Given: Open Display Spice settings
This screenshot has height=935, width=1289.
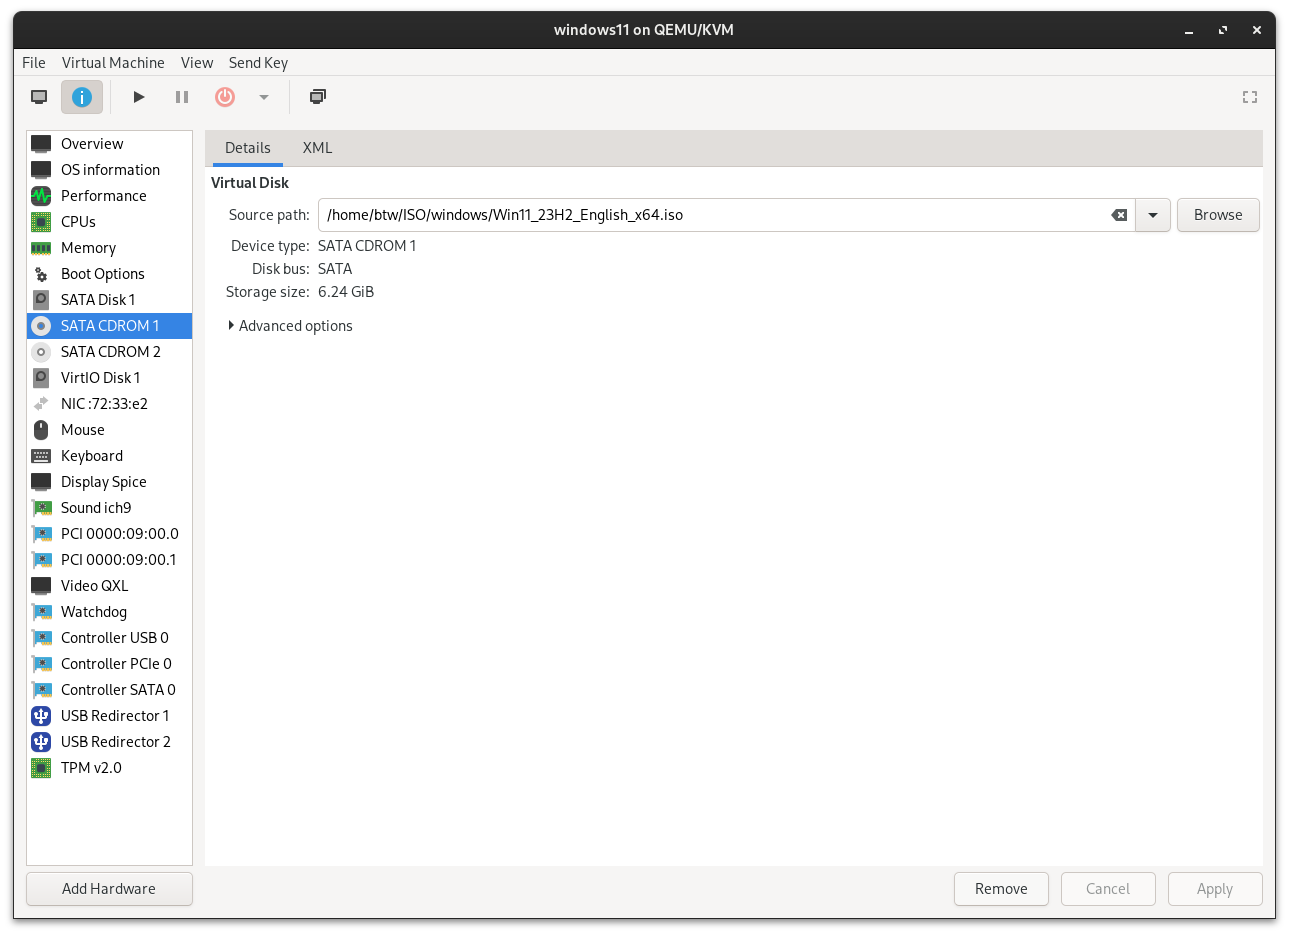Looking at the screenshot, I should (x=109, y=482).
